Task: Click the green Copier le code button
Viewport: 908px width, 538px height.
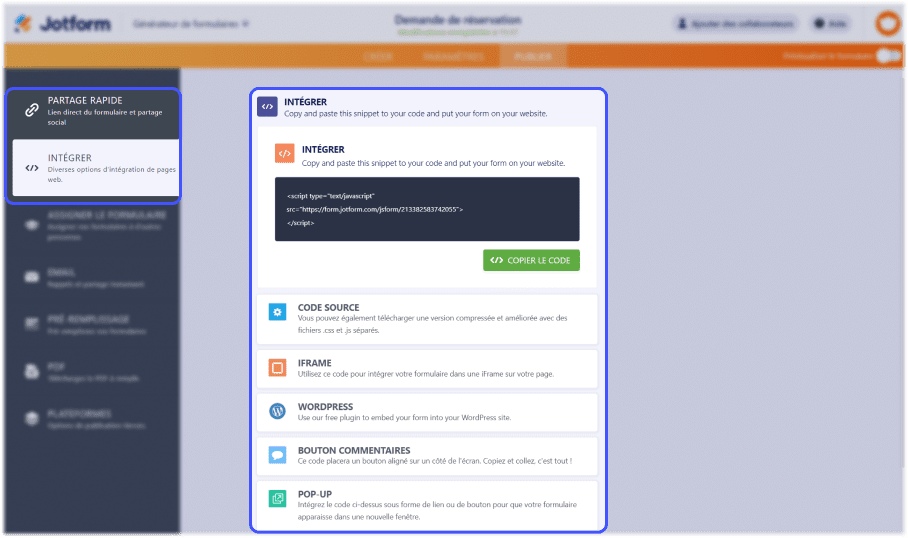Action: (x=531, y=260)
